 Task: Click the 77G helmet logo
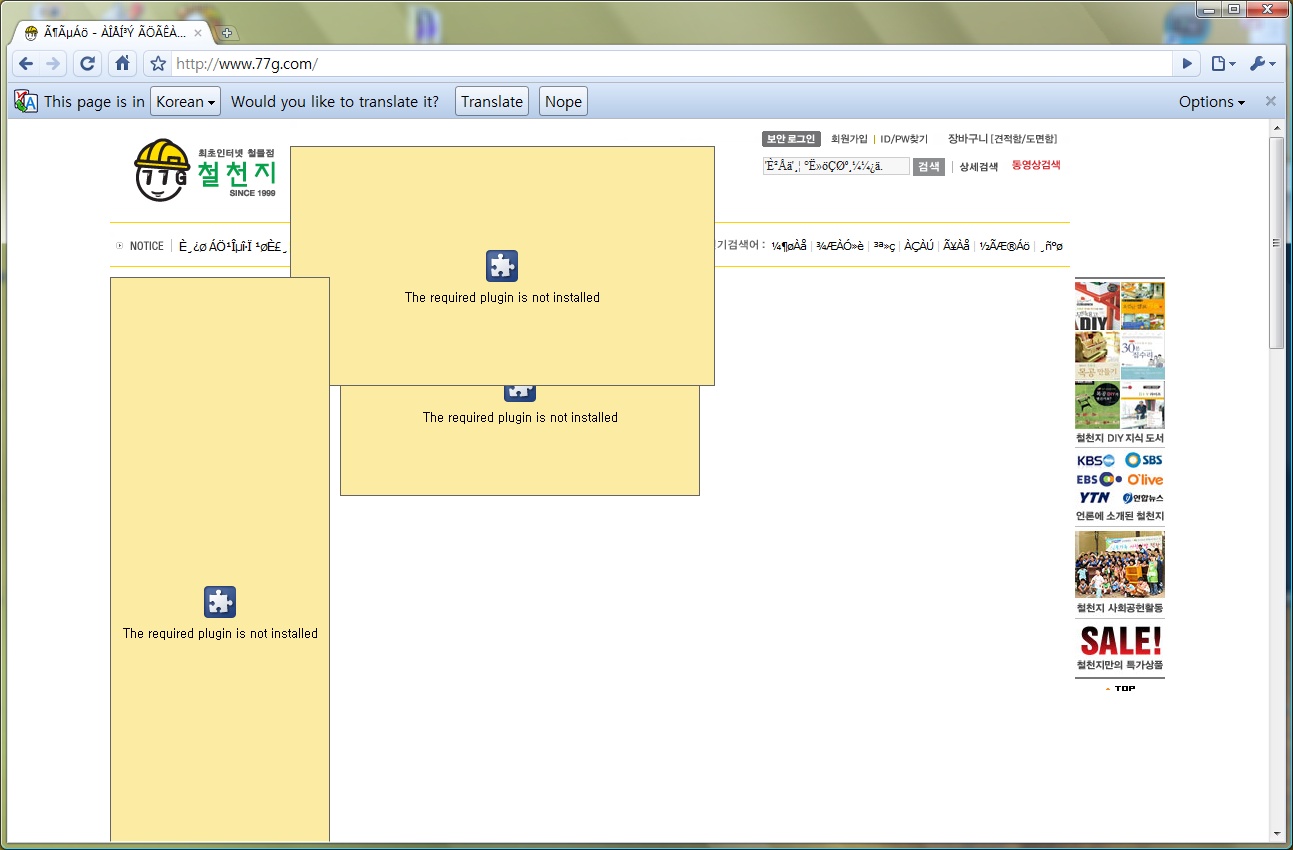pyautogui.click(x=162, y=170)
